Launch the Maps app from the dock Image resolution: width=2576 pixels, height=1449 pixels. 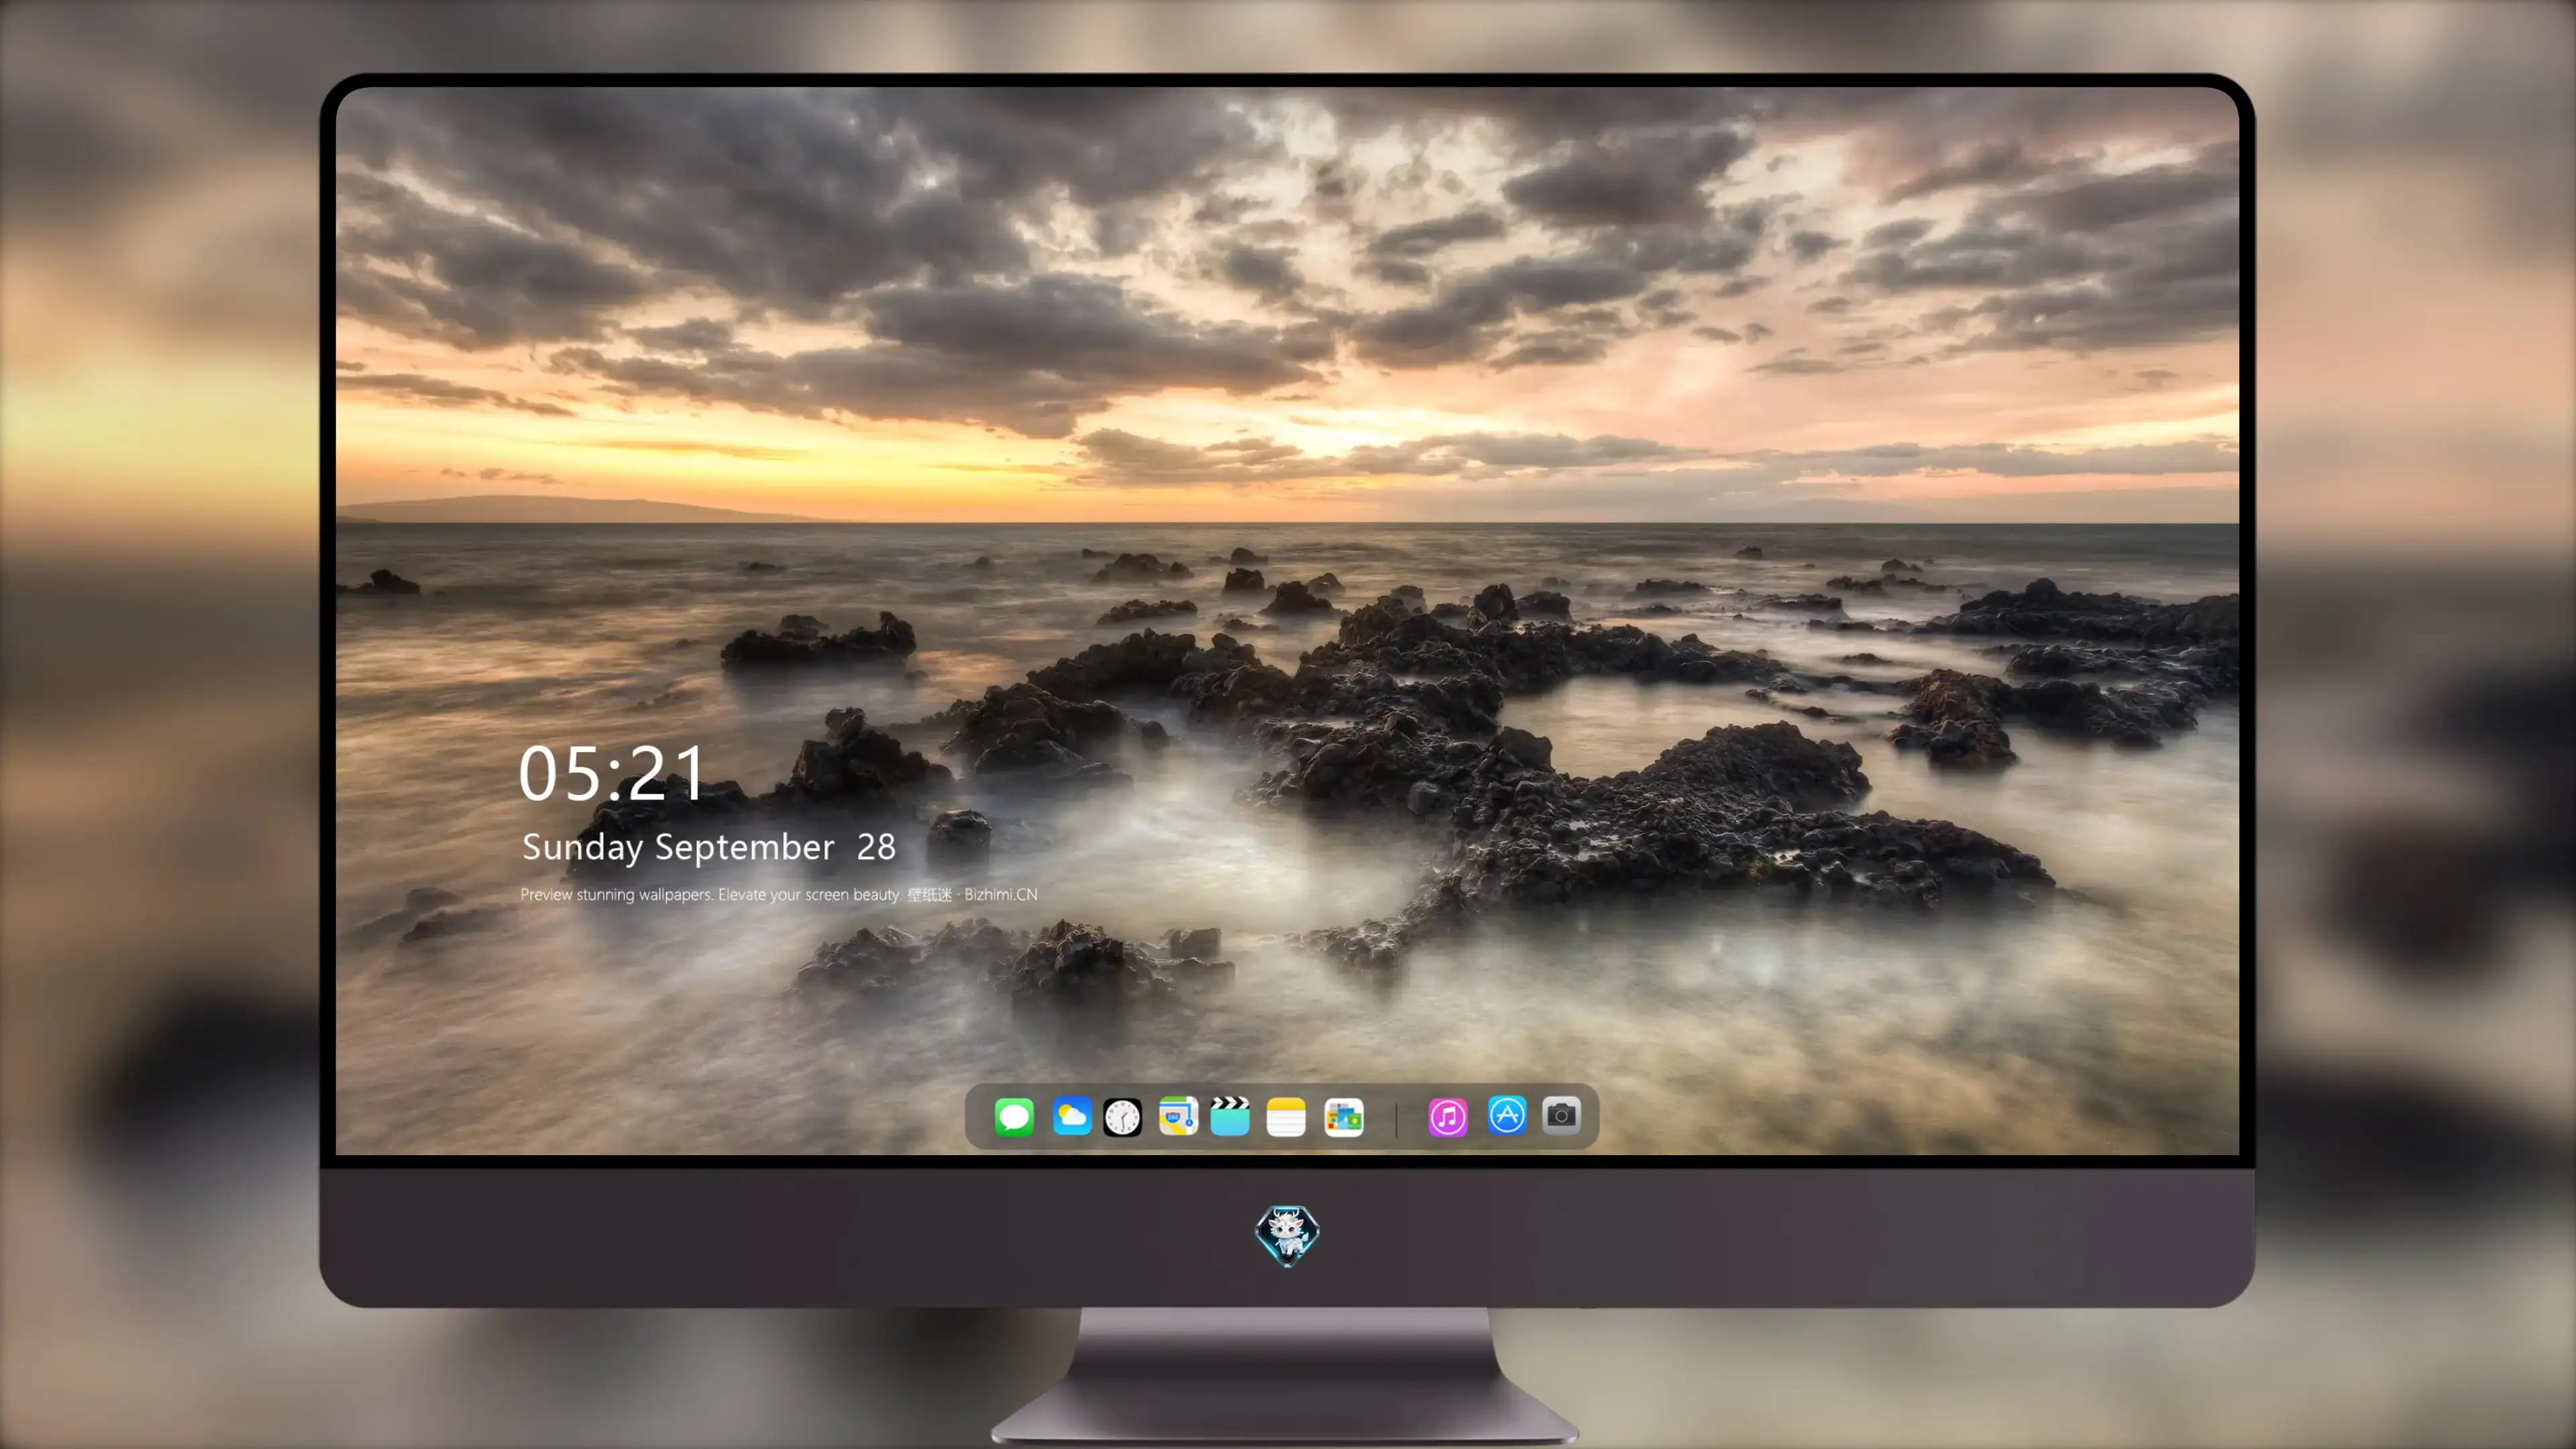[x=1178, y=1116]
